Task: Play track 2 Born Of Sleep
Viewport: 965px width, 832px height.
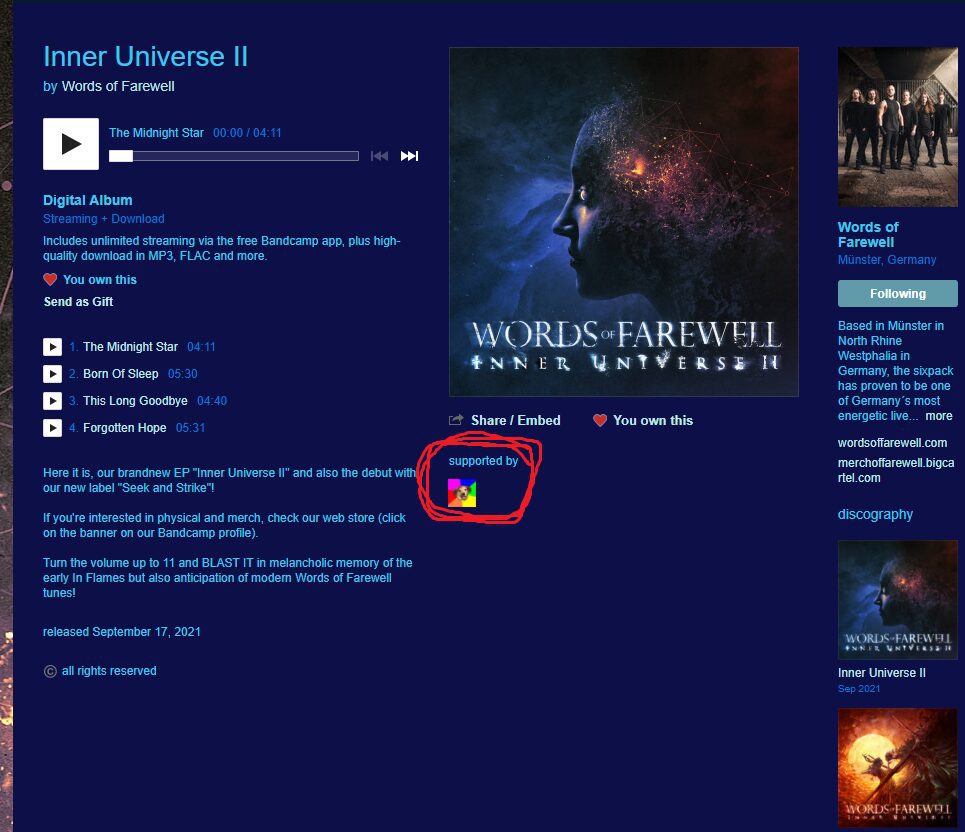Action: click(x=52, y=374)
